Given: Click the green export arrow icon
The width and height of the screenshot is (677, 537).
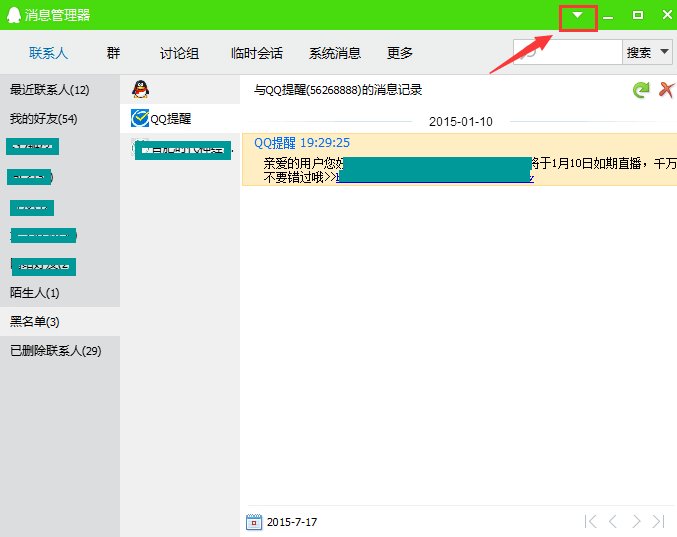Looking at the screenshot, I should [x=641, y=90].
